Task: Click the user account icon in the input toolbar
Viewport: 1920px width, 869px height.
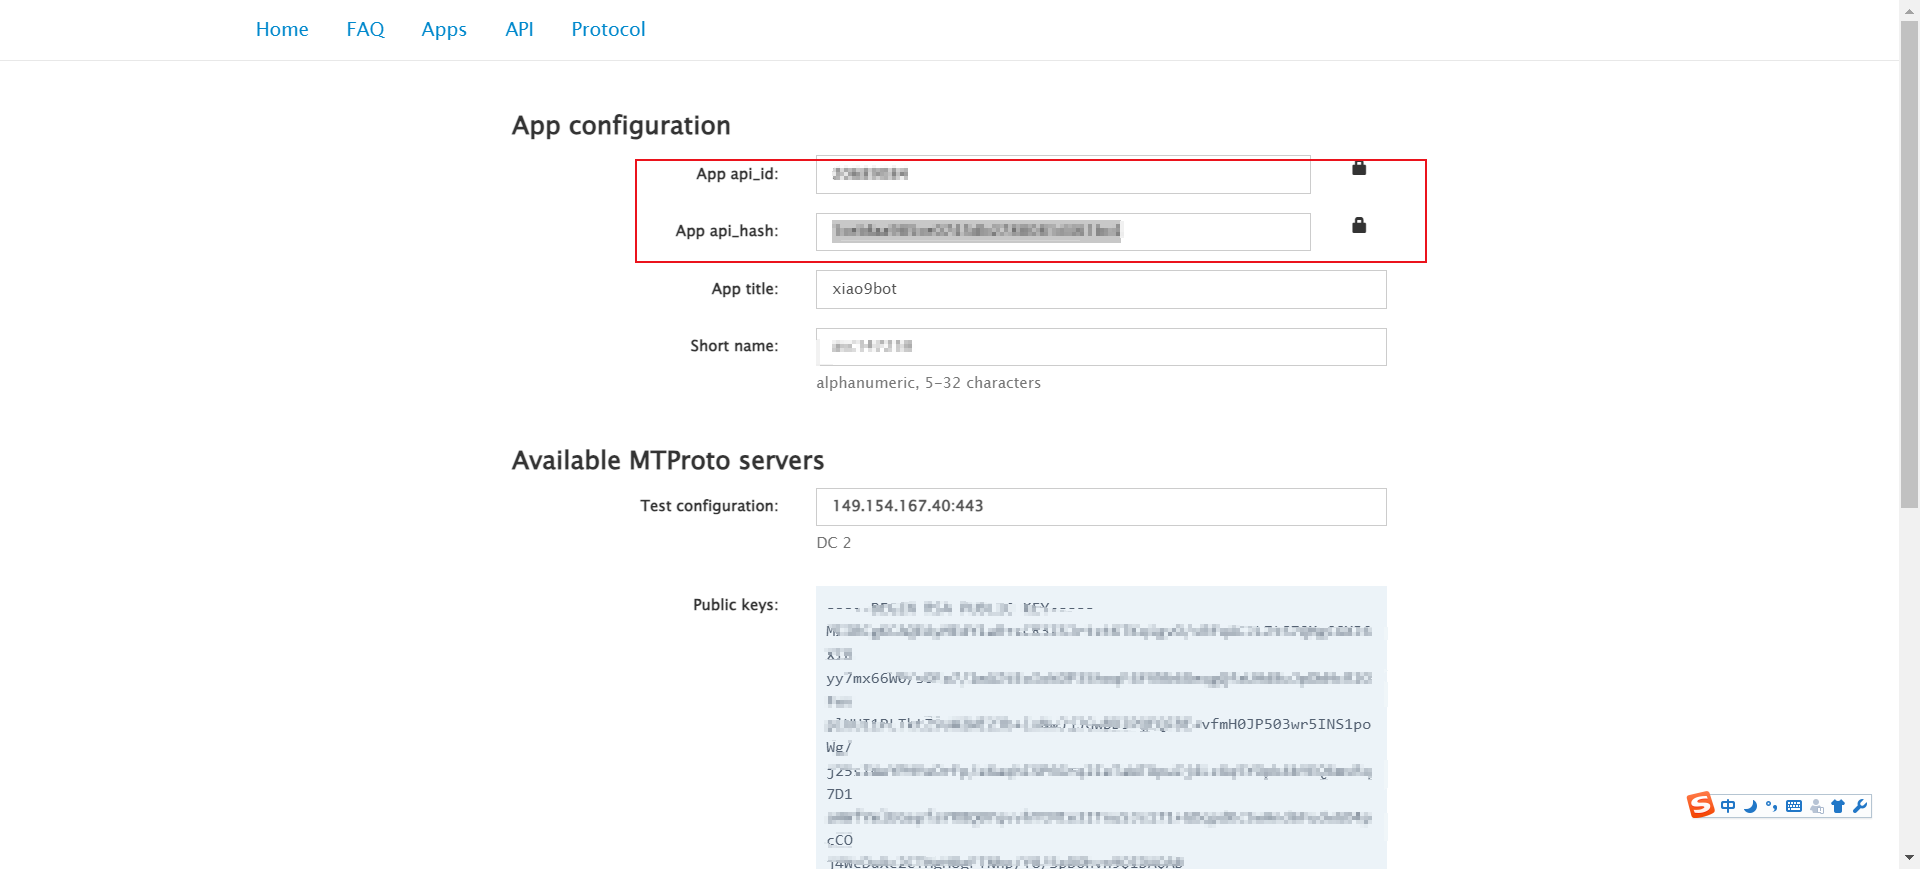Action: [1817, 806]
